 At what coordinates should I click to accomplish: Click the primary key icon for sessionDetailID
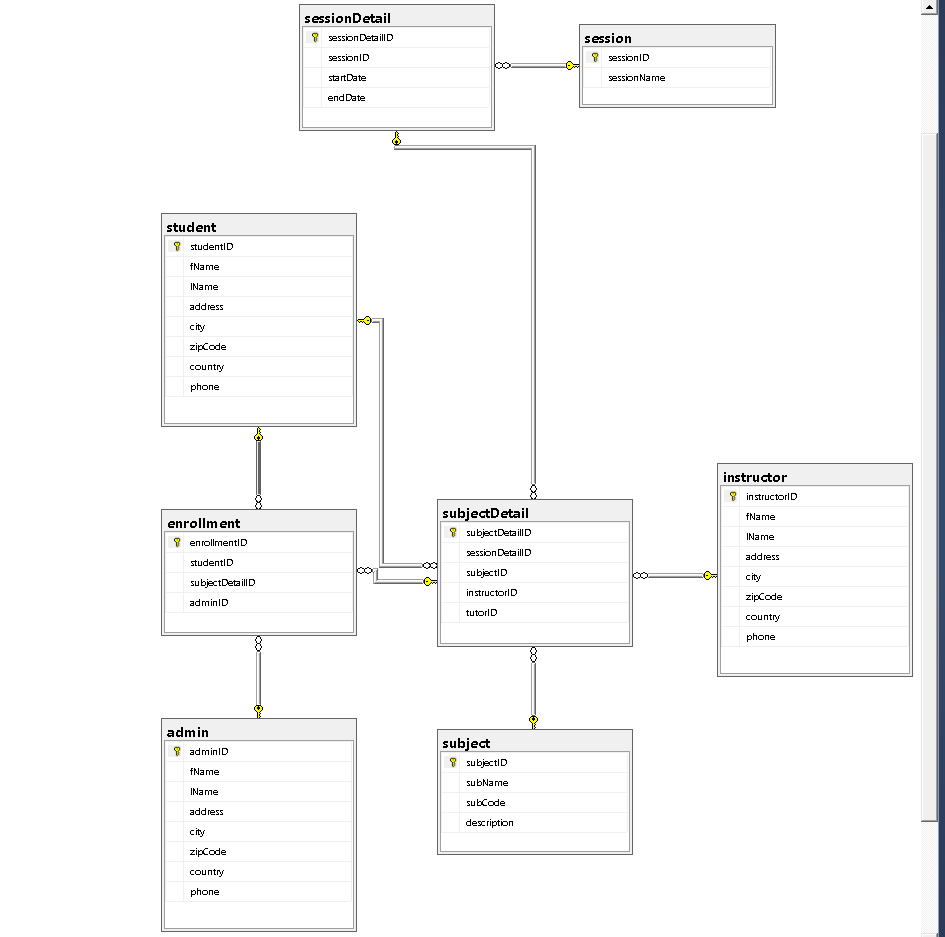point(314,37)
